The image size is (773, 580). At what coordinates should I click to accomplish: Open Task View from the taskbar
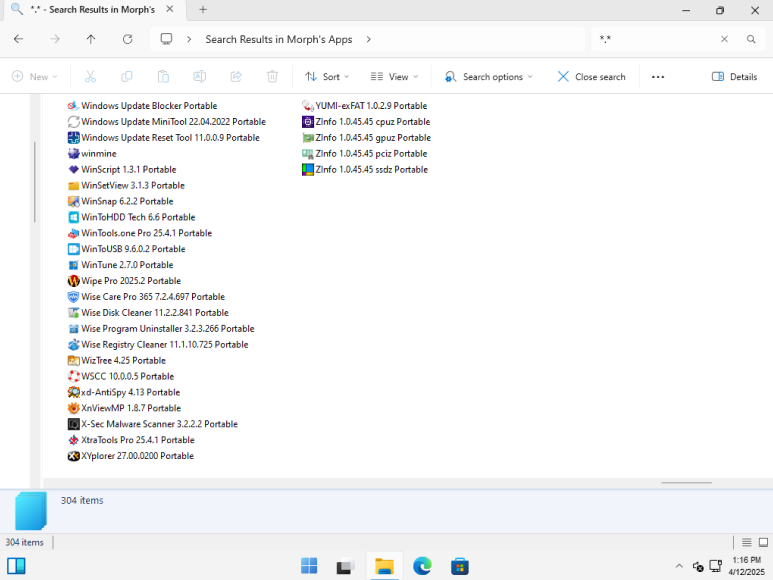pos(346,566)
